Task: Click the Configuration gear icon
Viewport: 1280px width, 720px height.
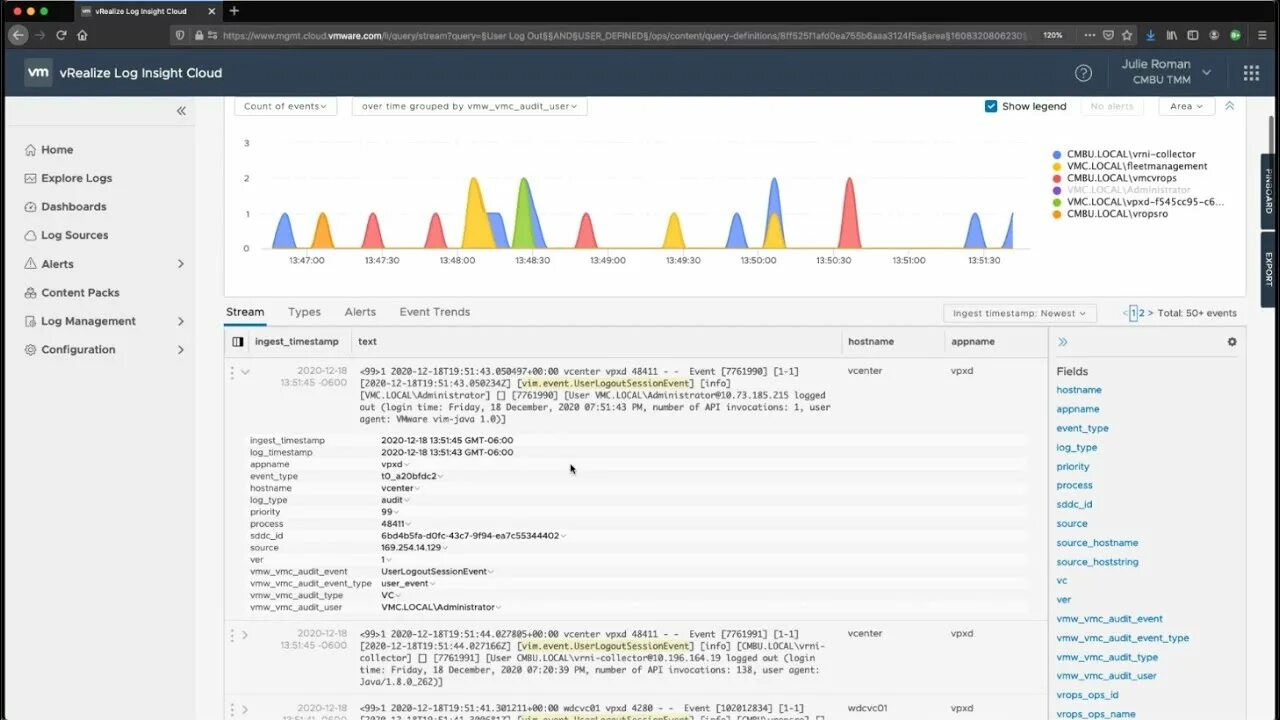Action: point(31,350)
